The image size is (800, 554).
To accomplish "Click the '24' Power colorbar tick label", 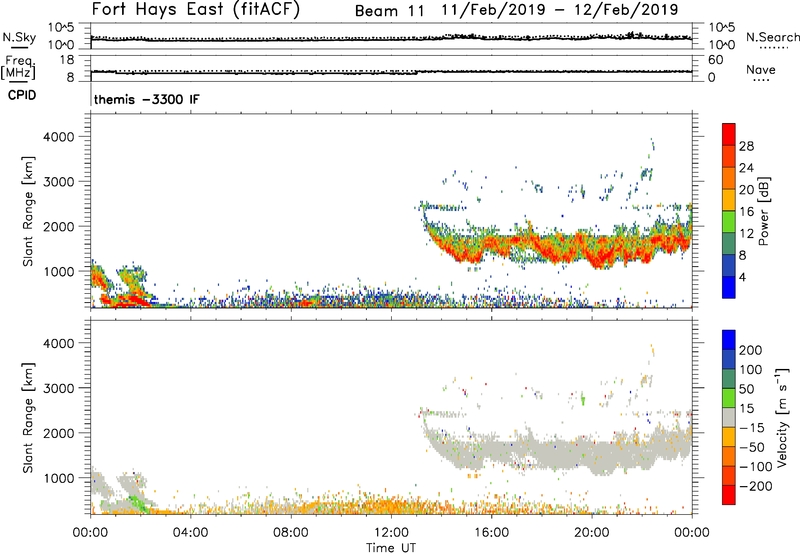I will (746, 168).
